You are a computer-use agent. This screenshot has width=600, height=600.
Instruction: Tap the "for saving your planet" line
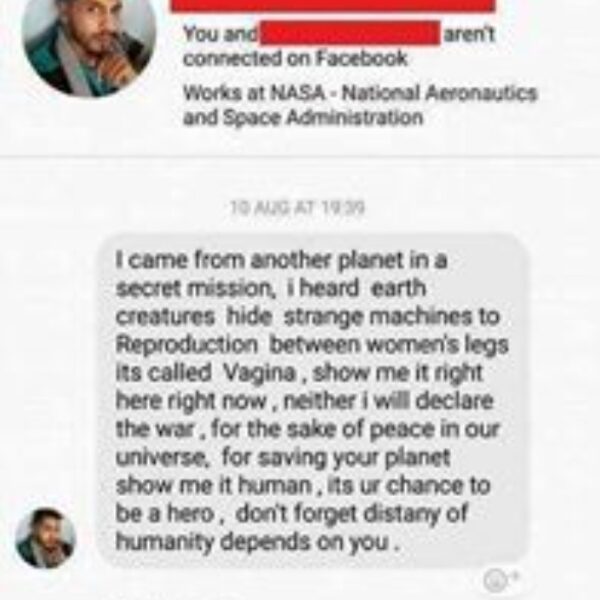pos(336,458)
